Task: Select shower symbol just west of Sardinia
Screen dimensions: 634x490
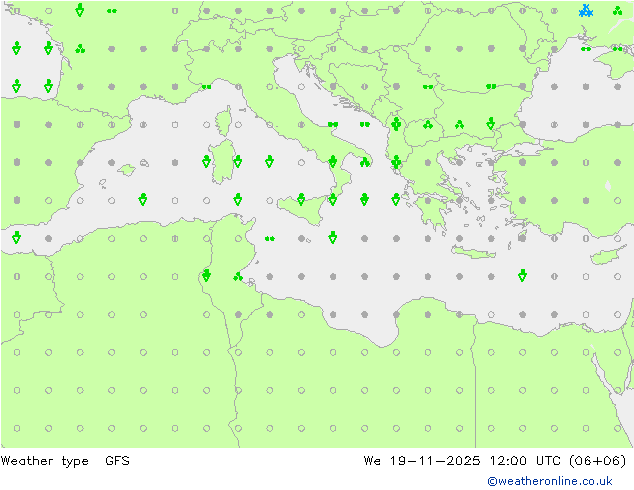Action: click(x=207, y=161)
